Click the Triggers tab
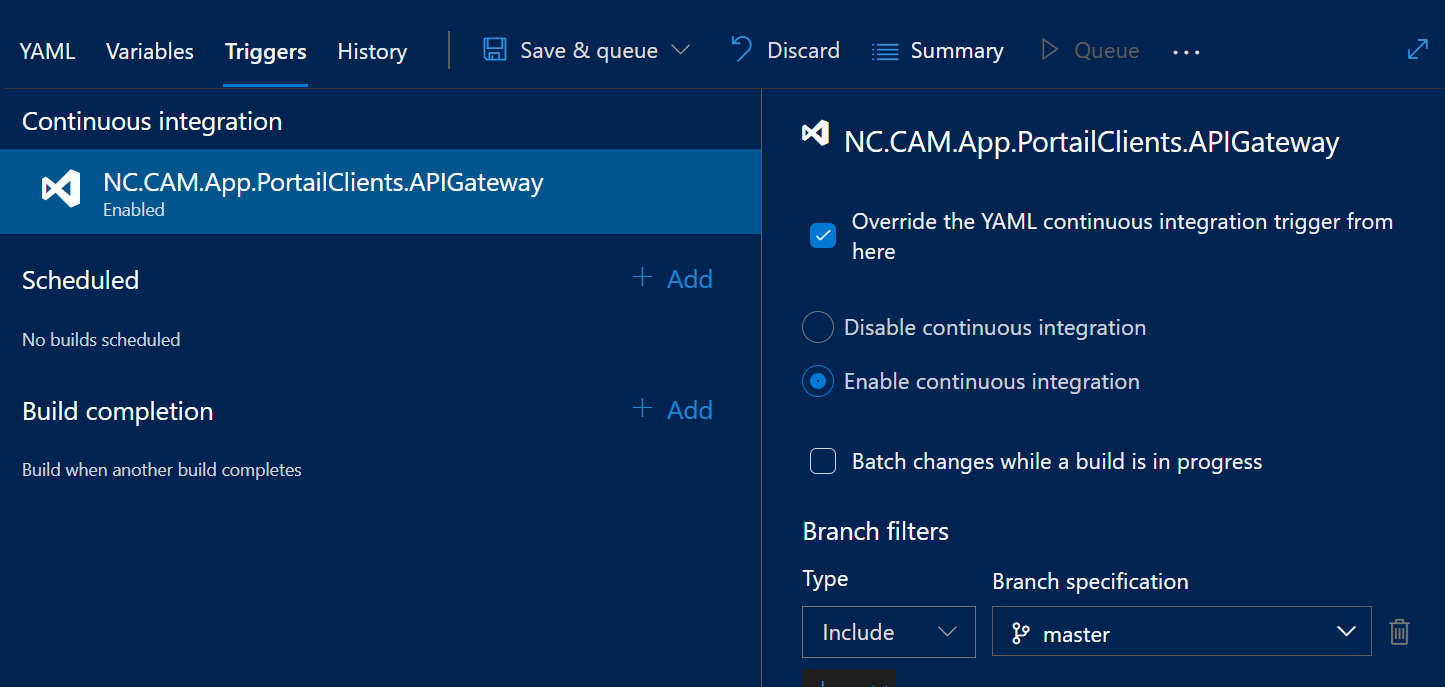The height and width of the screenshot is (687, 1445). pos(266,51)
